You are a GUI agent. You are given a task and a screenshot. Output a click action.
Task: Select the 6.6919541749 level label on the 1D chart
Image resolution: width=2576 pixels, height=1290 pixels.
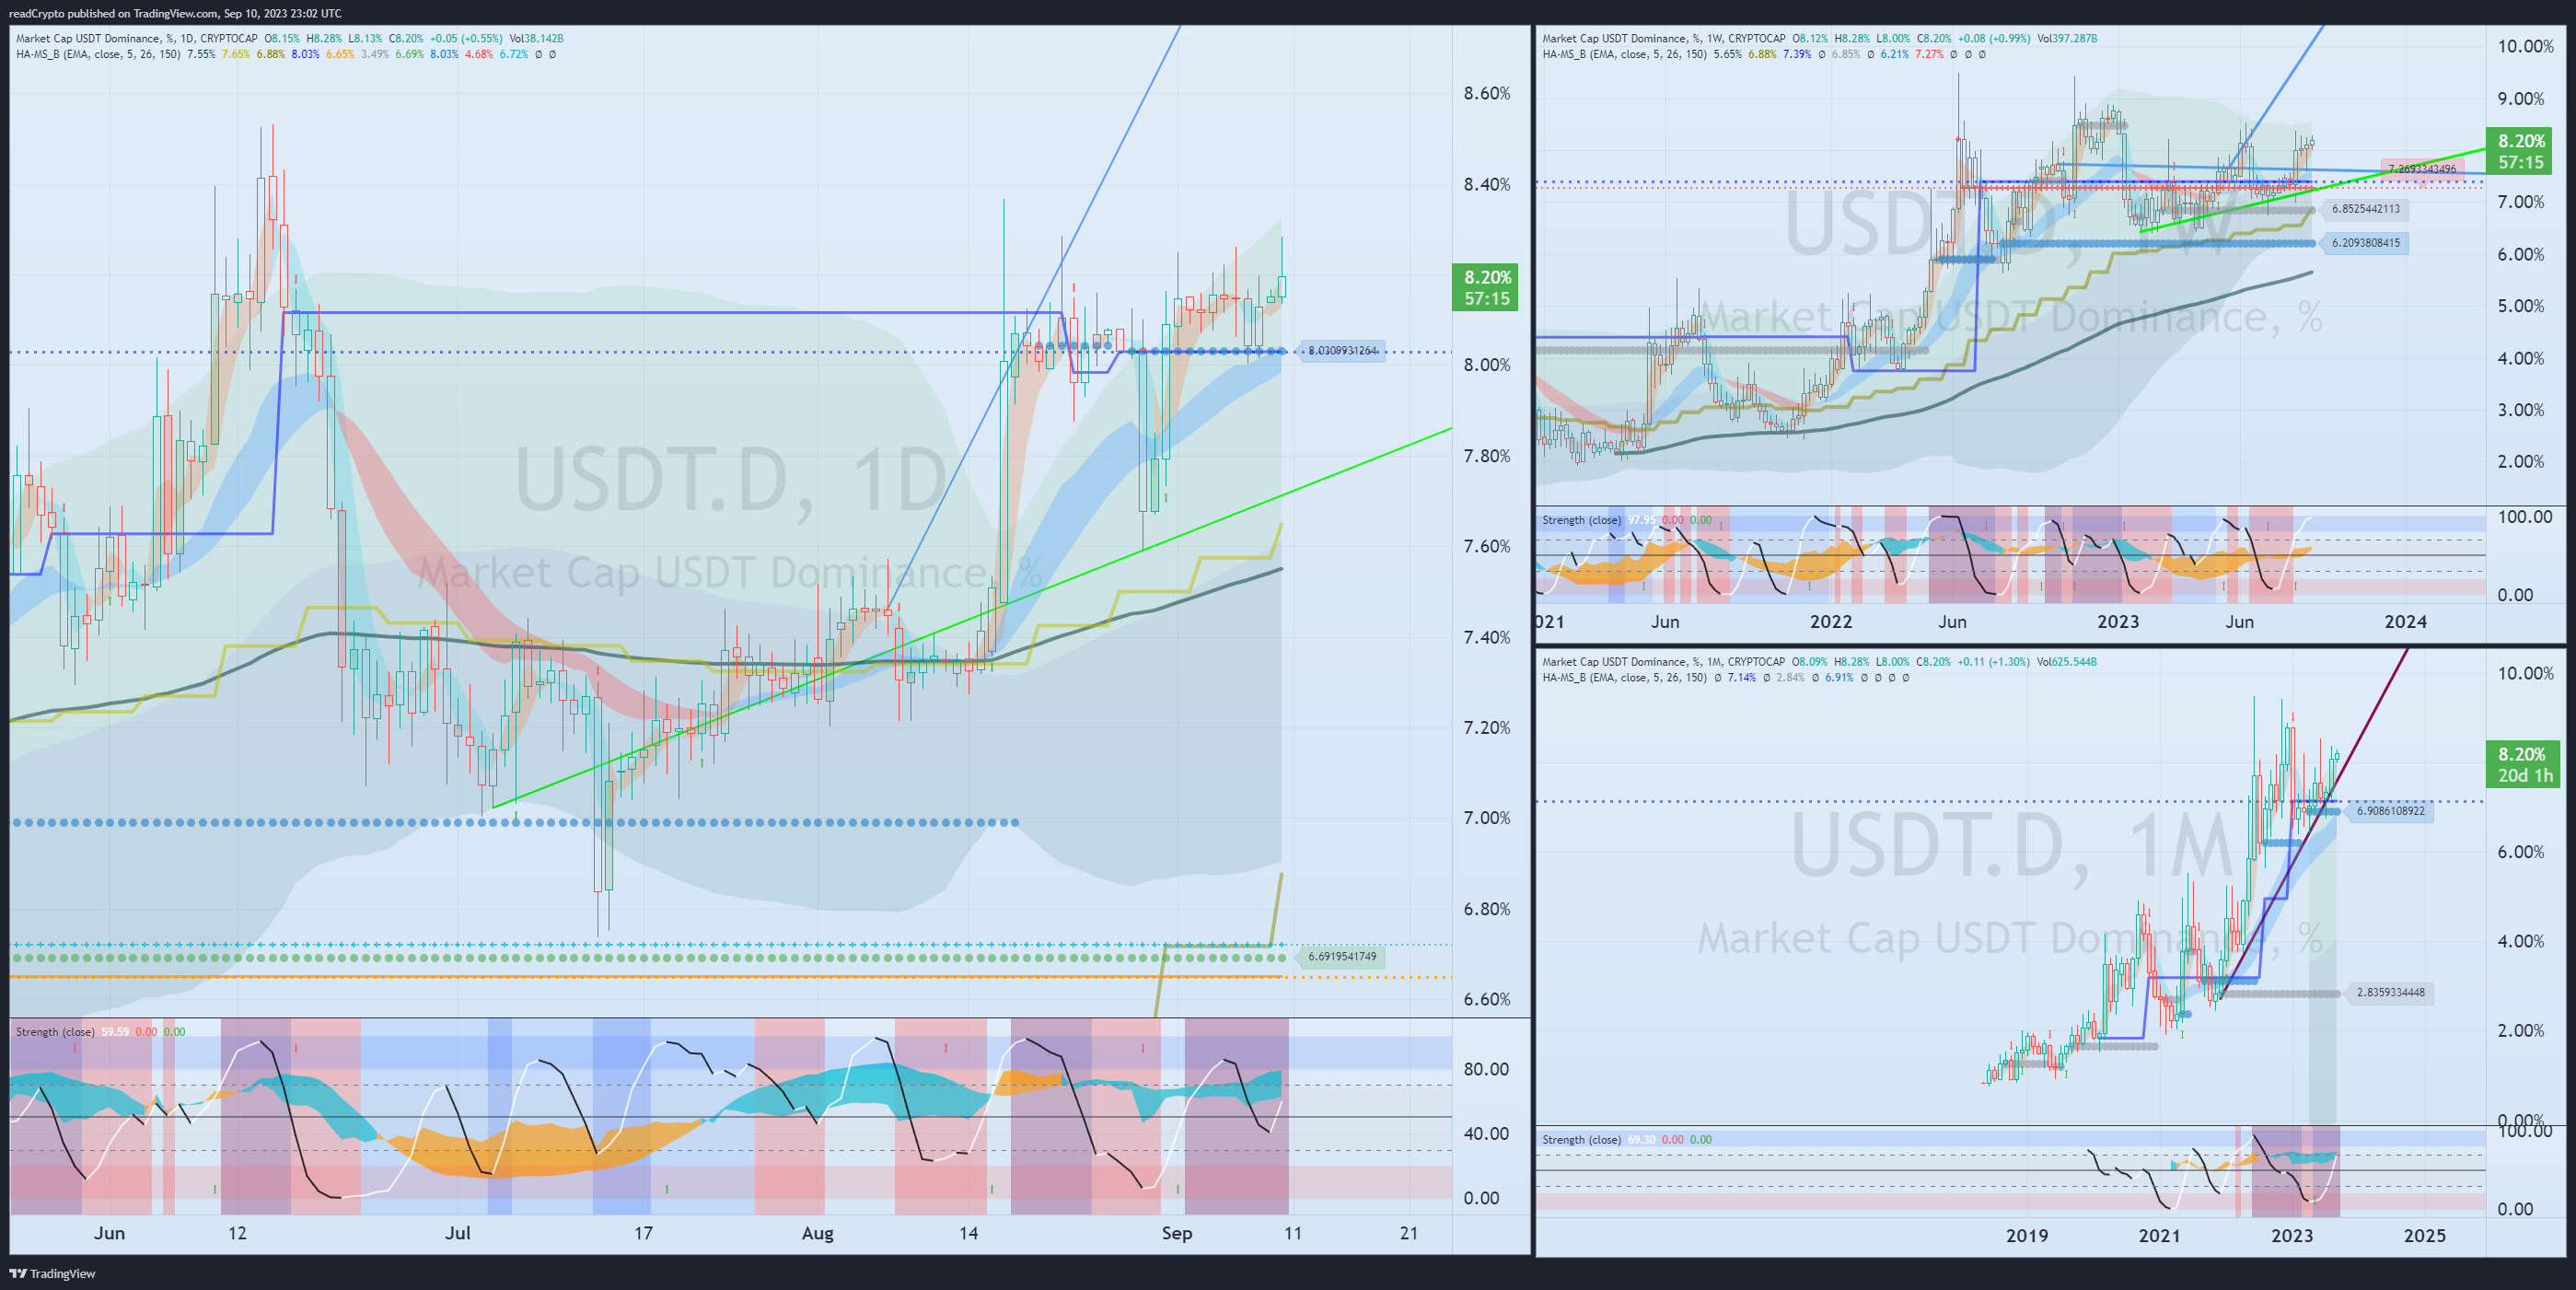coord(1342,957)
